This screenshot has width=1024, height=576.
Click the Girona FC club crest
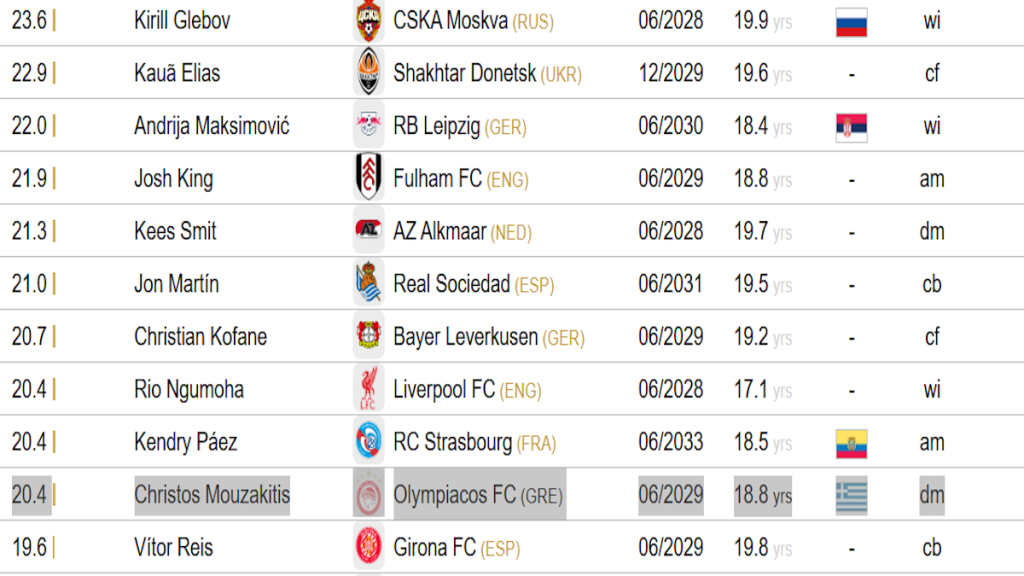tap(368, 547)
